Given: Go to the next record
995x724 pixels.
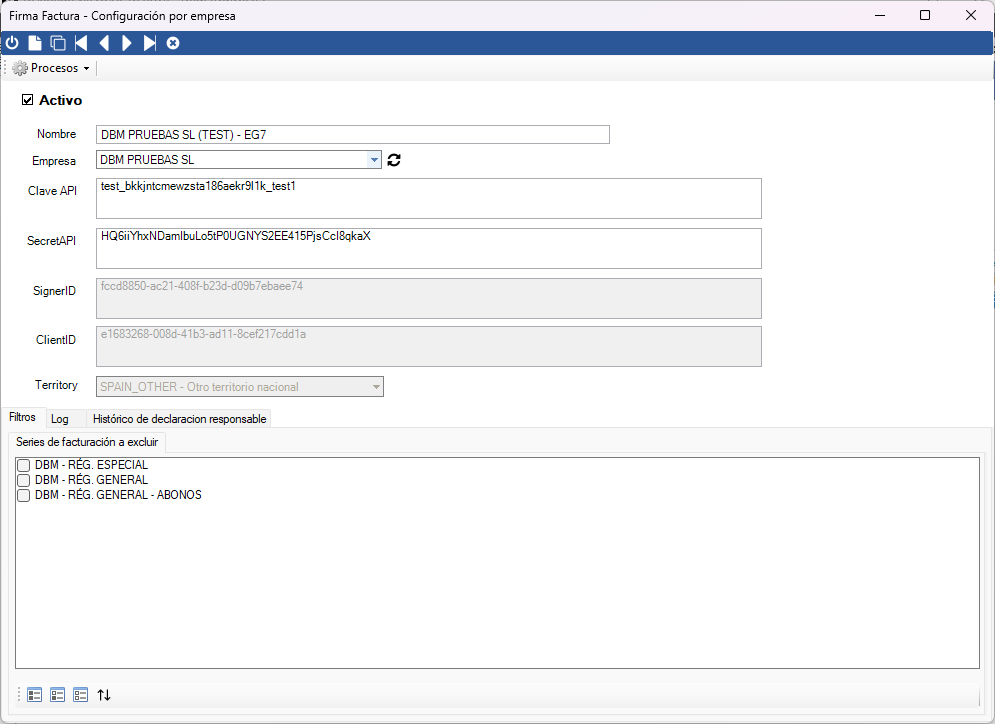Looking at the screenshot, I should point(127,43).
